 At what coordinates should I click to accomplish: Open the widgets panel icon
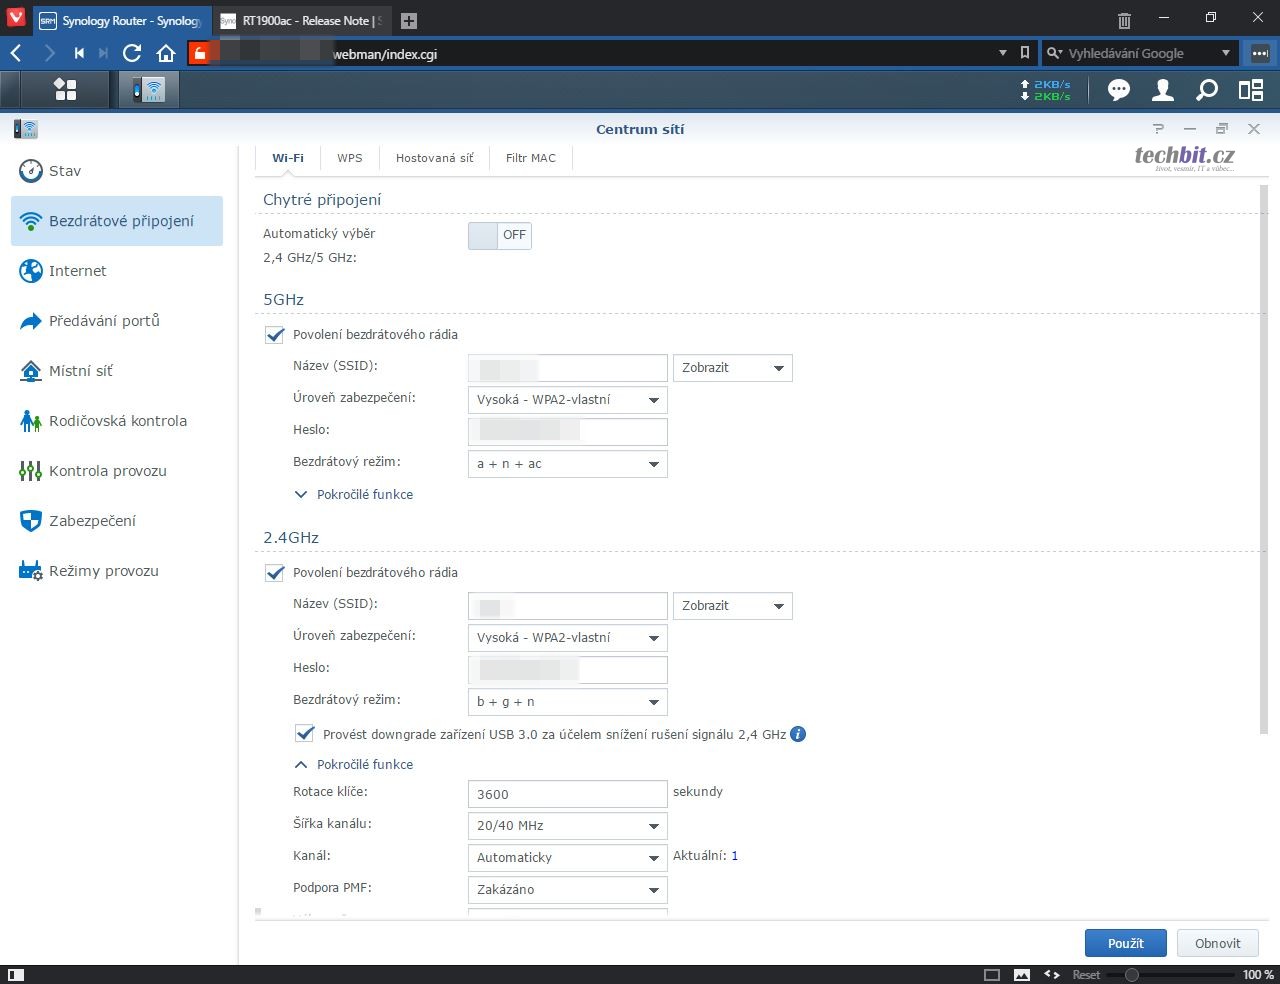coord(1251,90)
